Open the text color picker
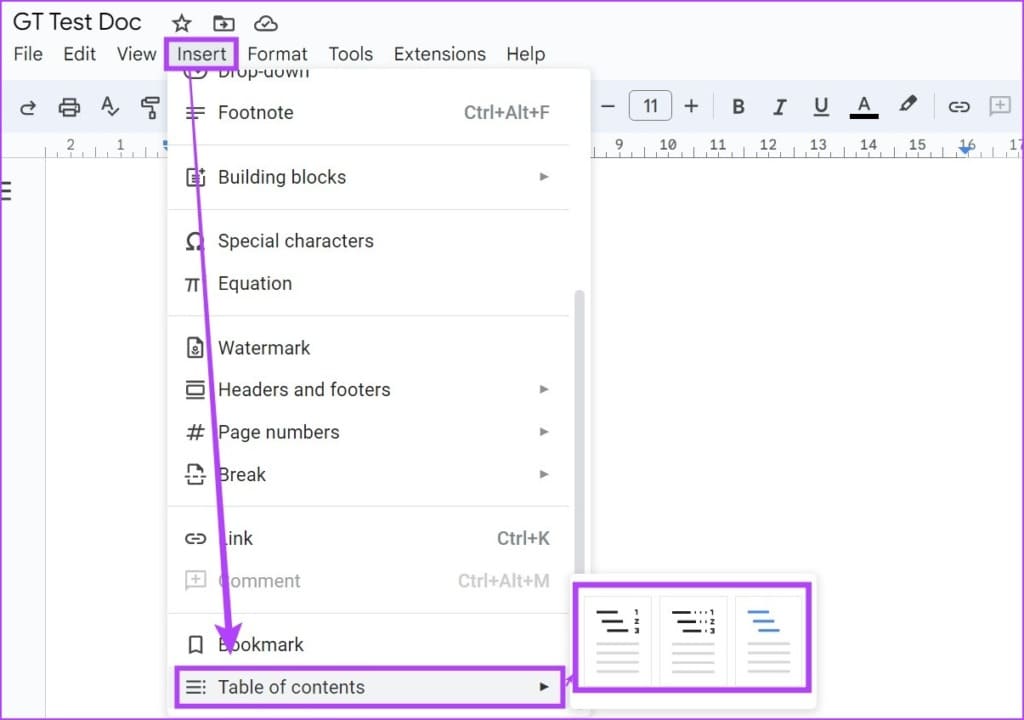Image resolution: width=1024 pixels, height=720 pixels. [x=864, y=107]
